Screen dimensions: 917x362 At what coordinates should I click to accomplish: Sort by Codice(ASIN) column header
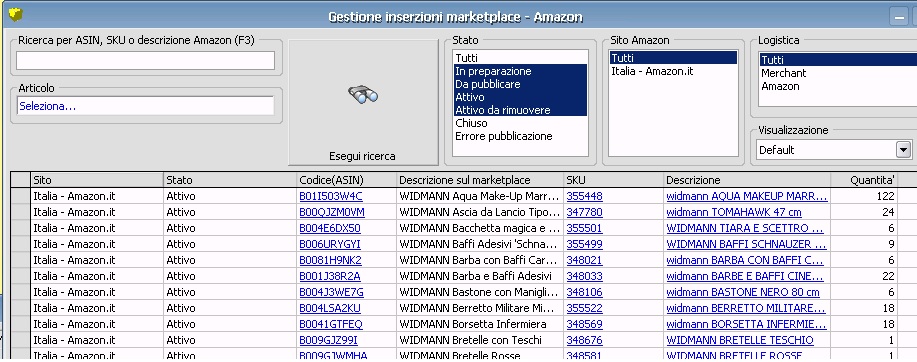(x=346, y=180)
